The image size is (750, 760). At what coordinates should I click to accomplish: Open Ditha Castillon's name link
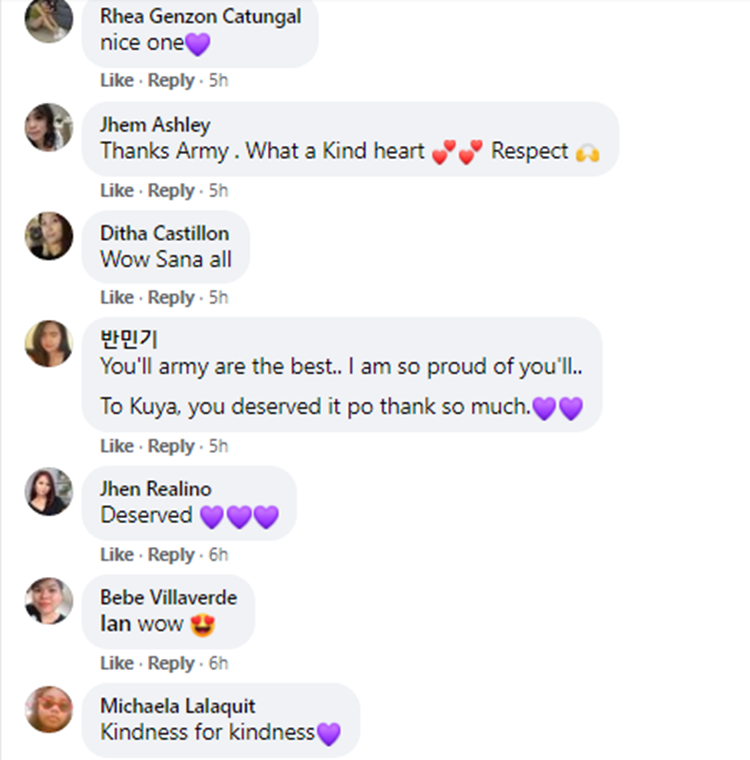(164, 233)
